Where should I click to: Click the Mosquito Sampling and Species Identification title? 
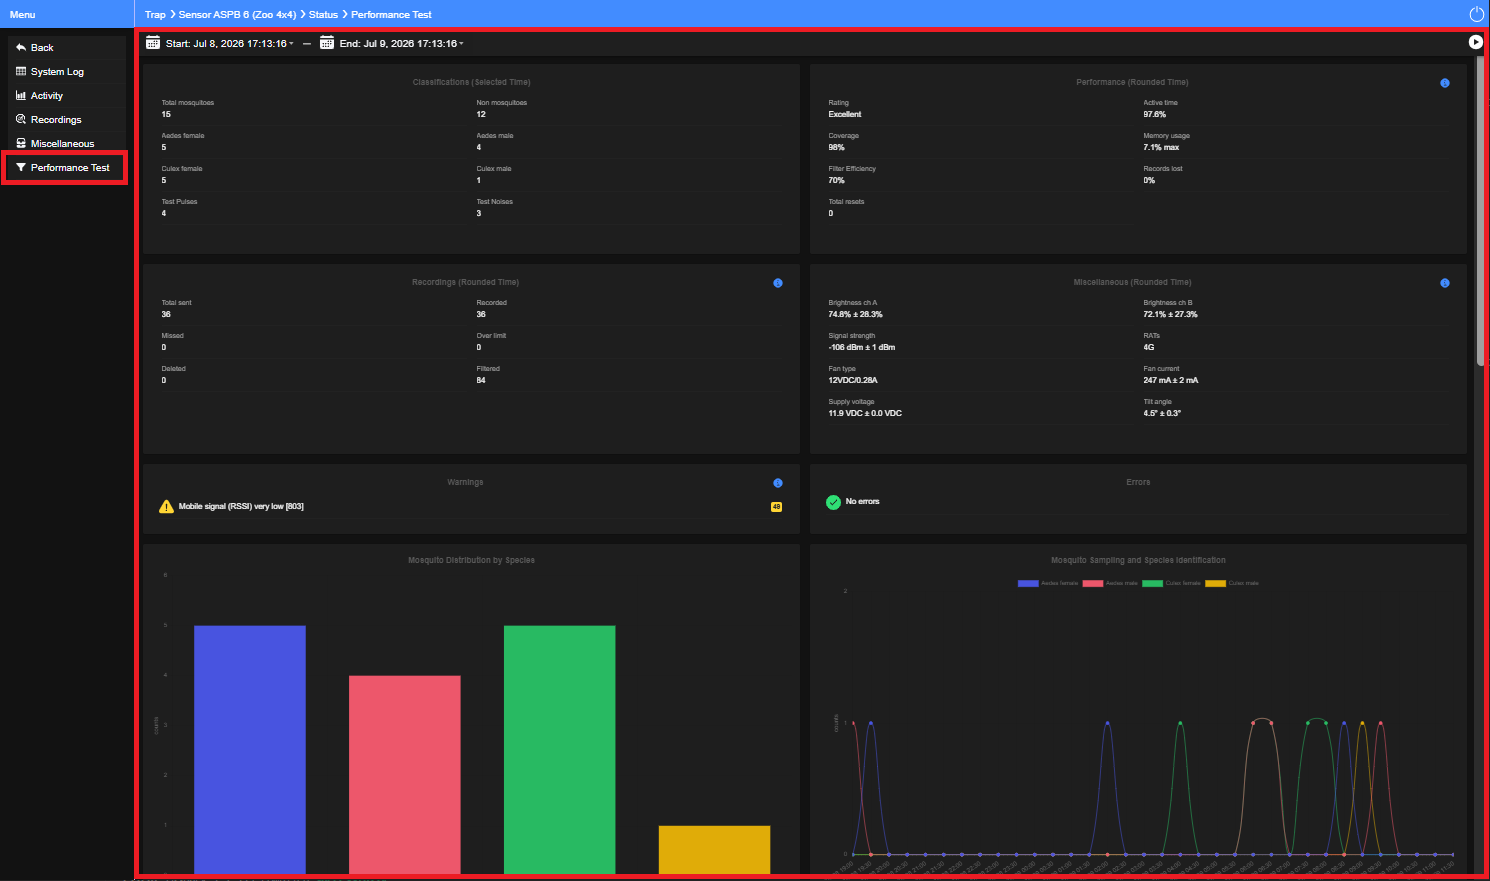click(1138, 561)
